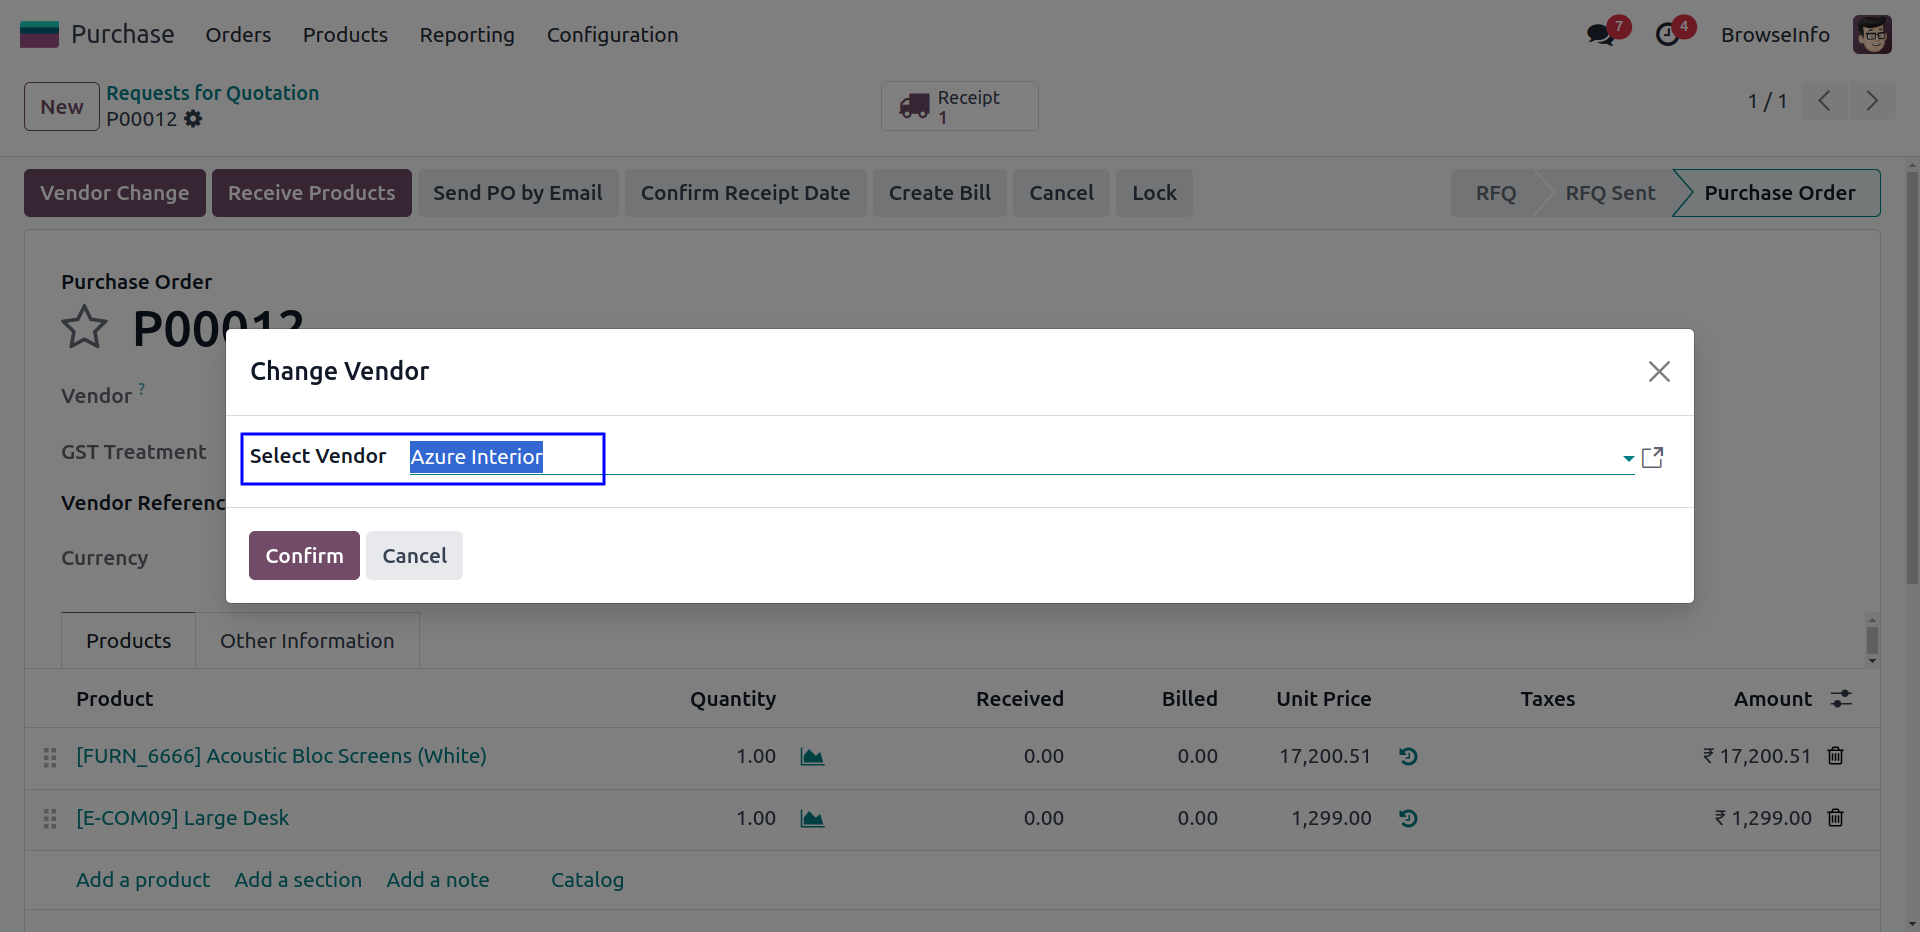
Task: Delete the Acoustic Bloc Screens line
Action: click(x=1835, y=756)
